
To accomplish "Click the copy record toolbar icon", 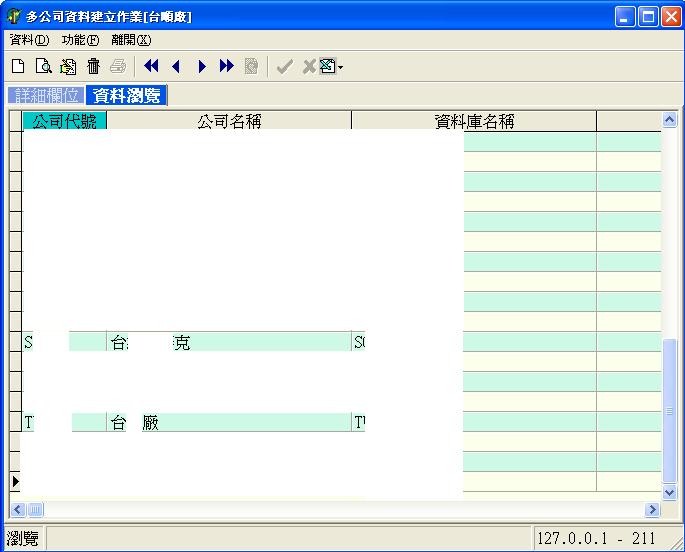I will 68,66.
